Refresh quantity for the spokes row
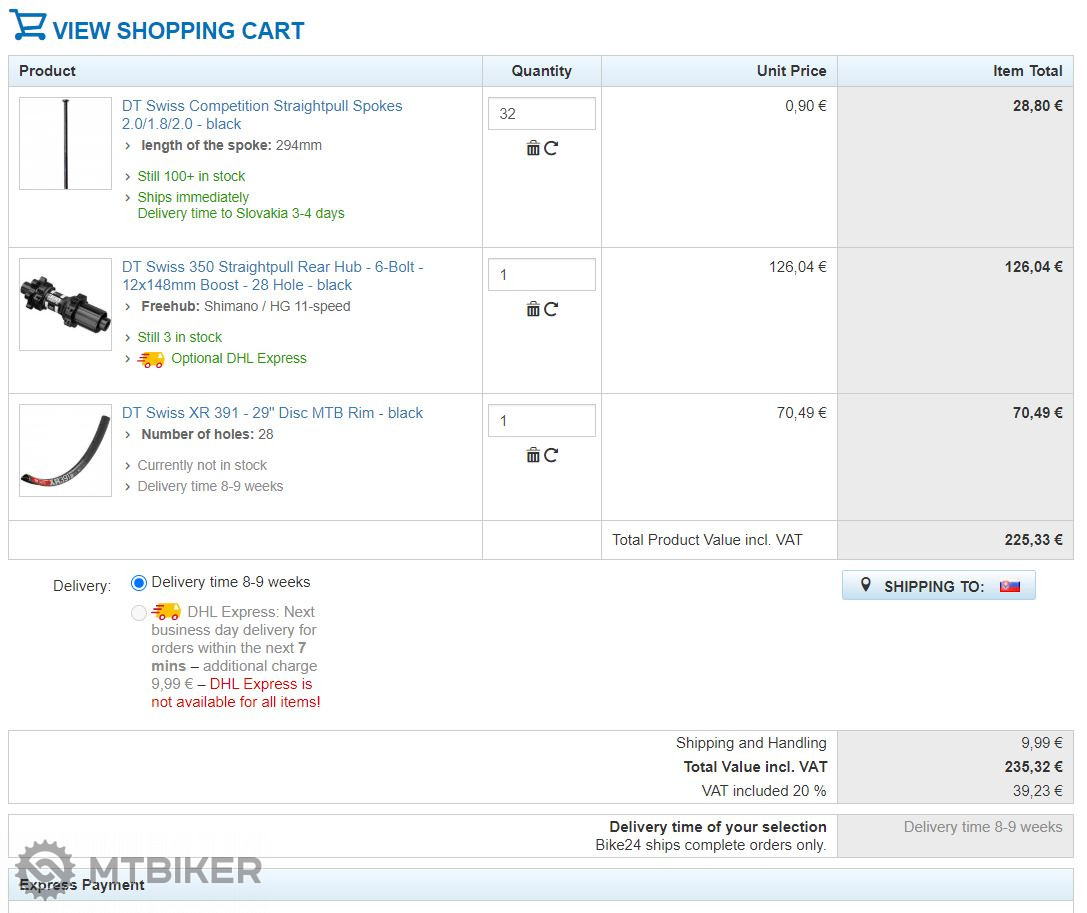This screenshot has height=913, width=1087. [x=551, y=148]
